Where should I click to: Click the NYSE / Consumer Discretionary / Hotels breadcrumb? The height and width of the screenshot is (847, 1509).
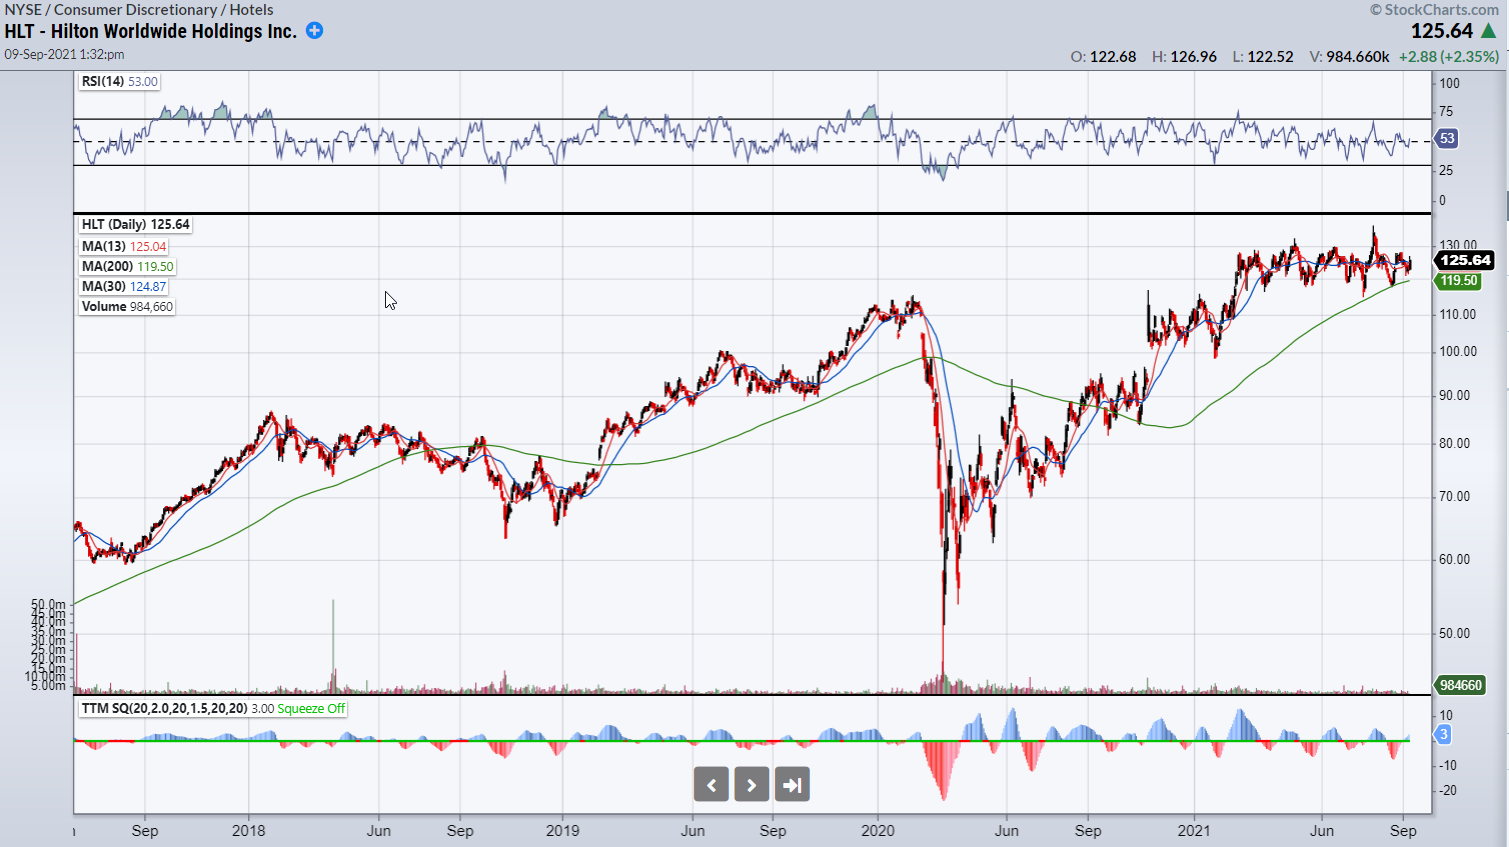(x=139, y=10)
